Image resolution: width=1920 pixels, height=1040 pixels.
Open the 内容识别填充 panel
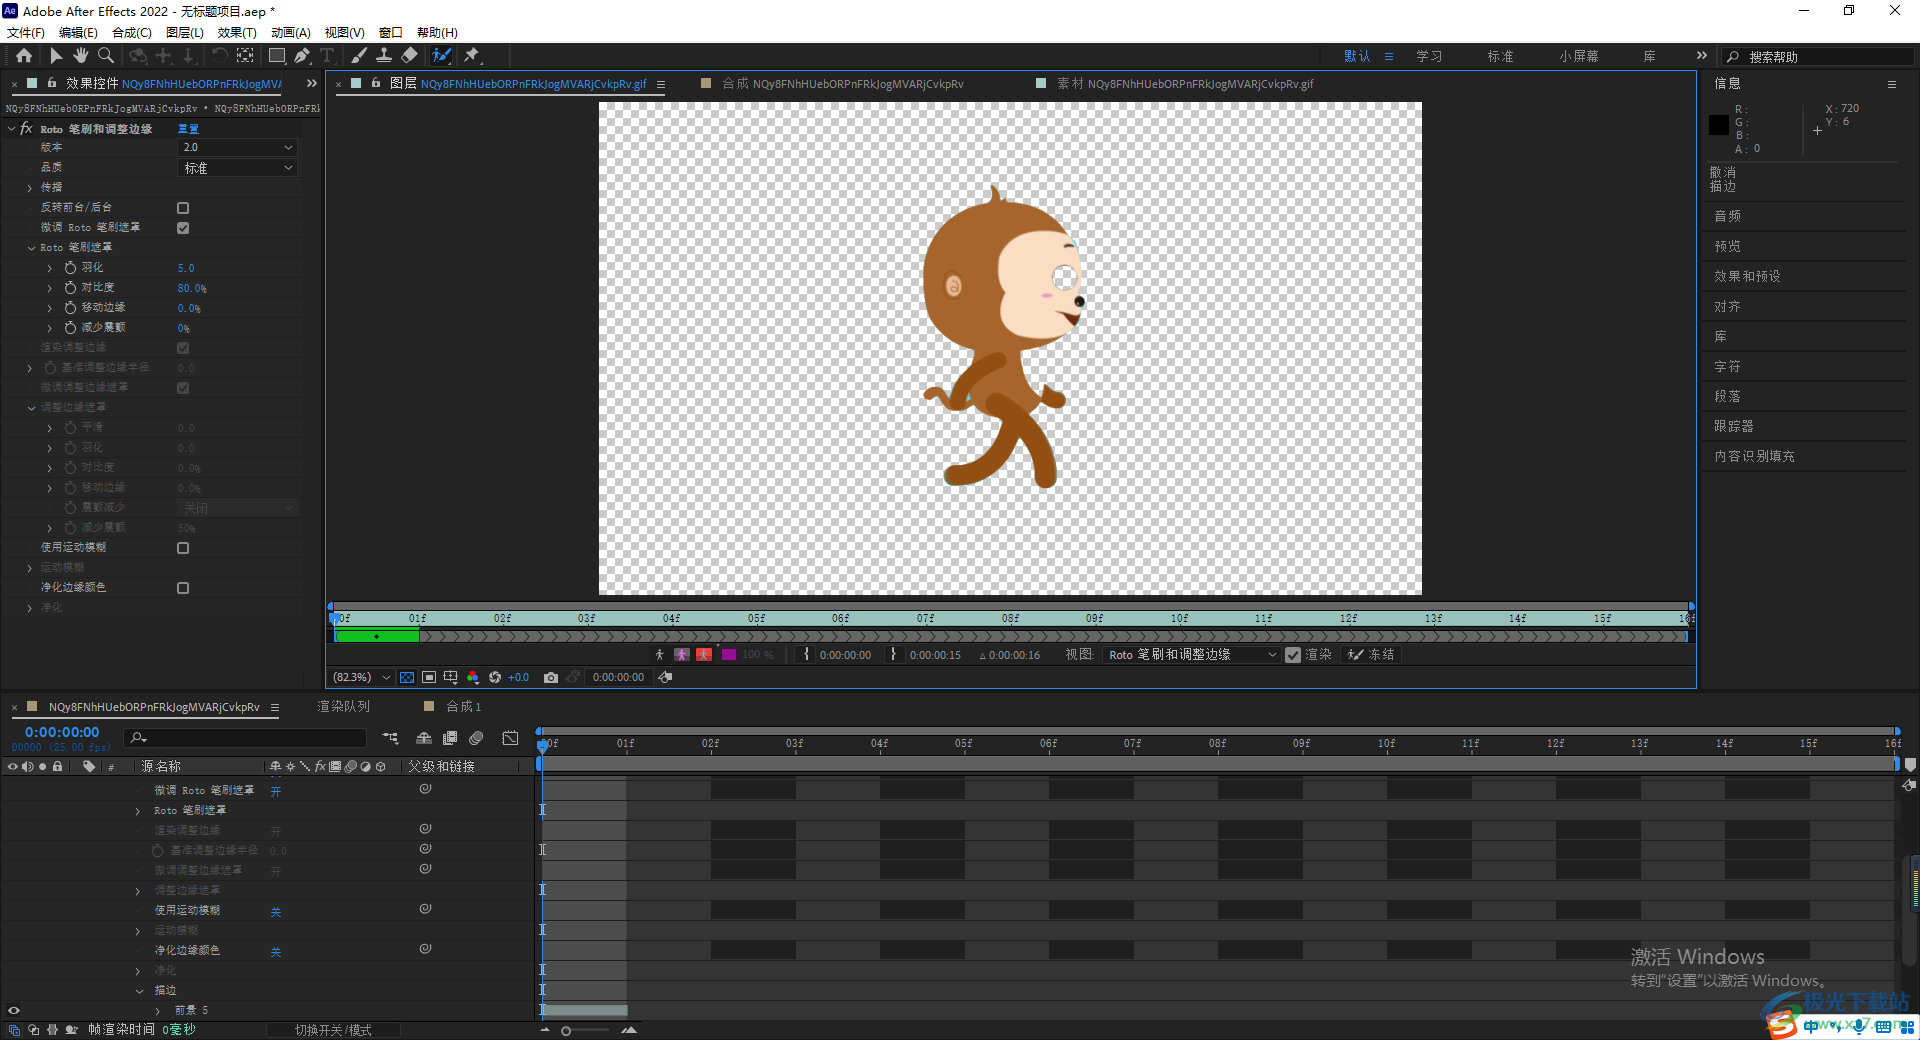tap(1754, 456)
